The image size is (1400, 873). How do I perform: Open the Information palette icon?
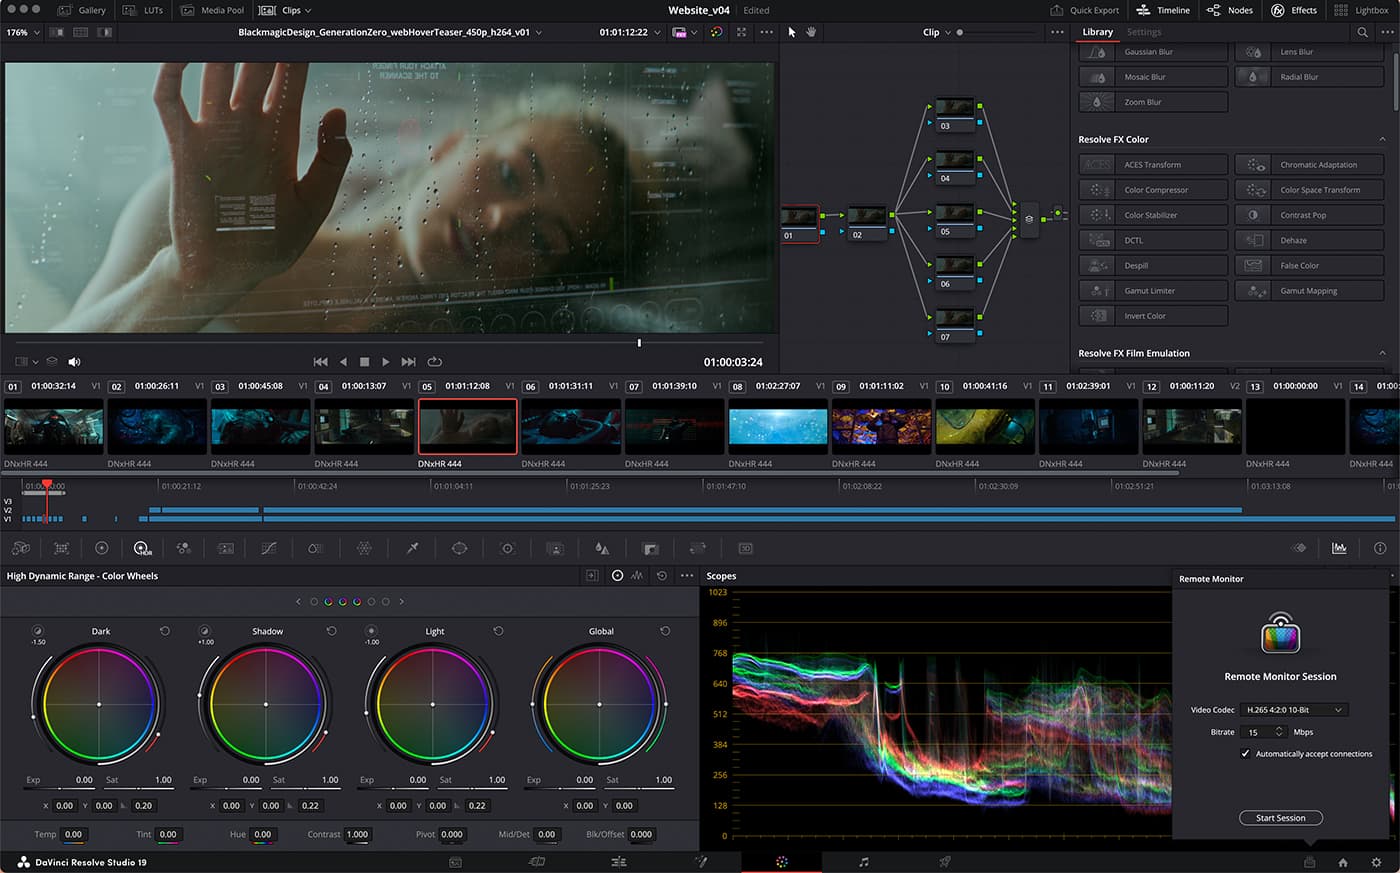pos(1380,548)
